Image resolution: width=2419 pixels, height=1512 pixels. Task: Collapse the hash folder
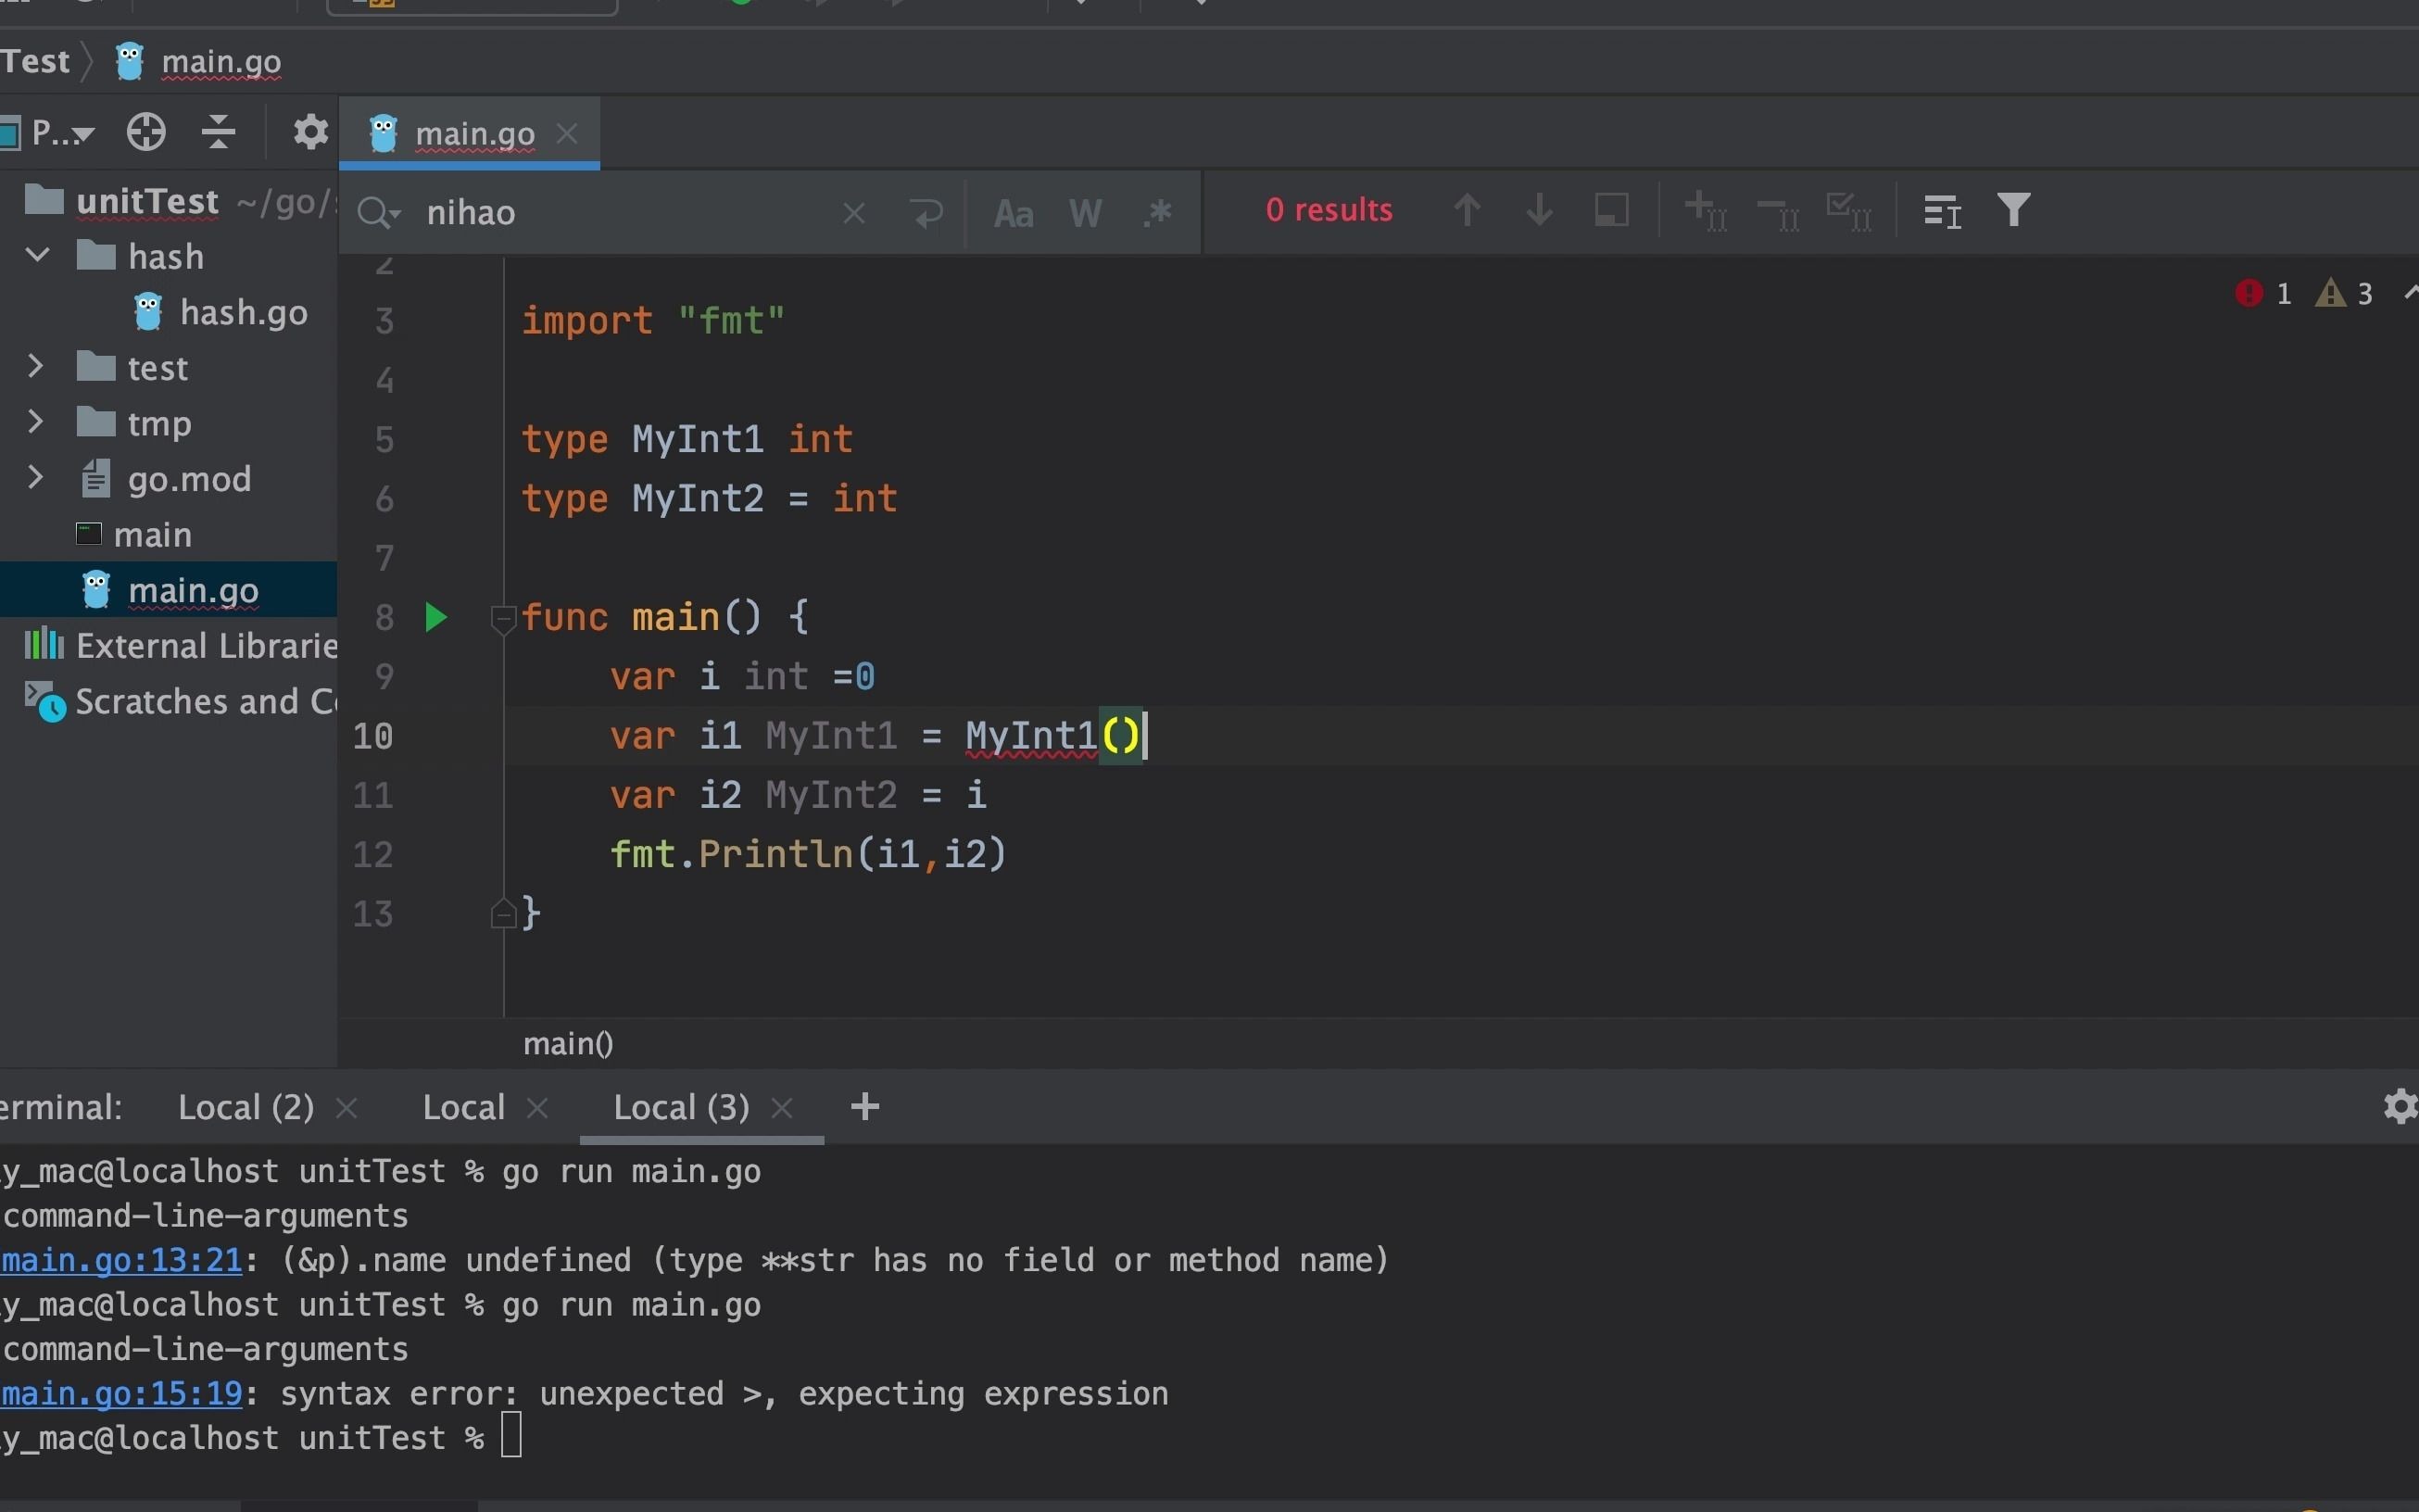point(37,255)
